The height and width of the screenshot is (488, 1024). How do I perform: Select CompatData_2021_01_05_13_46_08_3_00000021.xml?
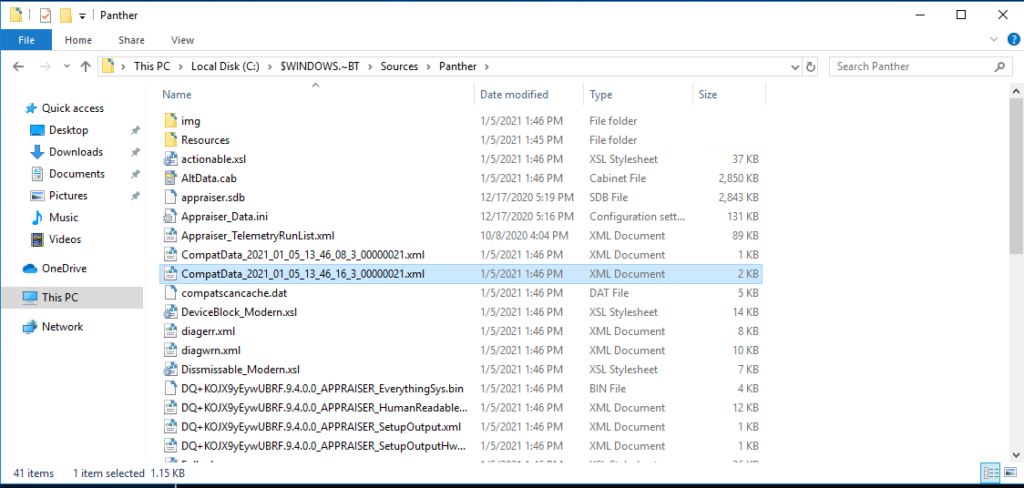(x=303, y=255)
